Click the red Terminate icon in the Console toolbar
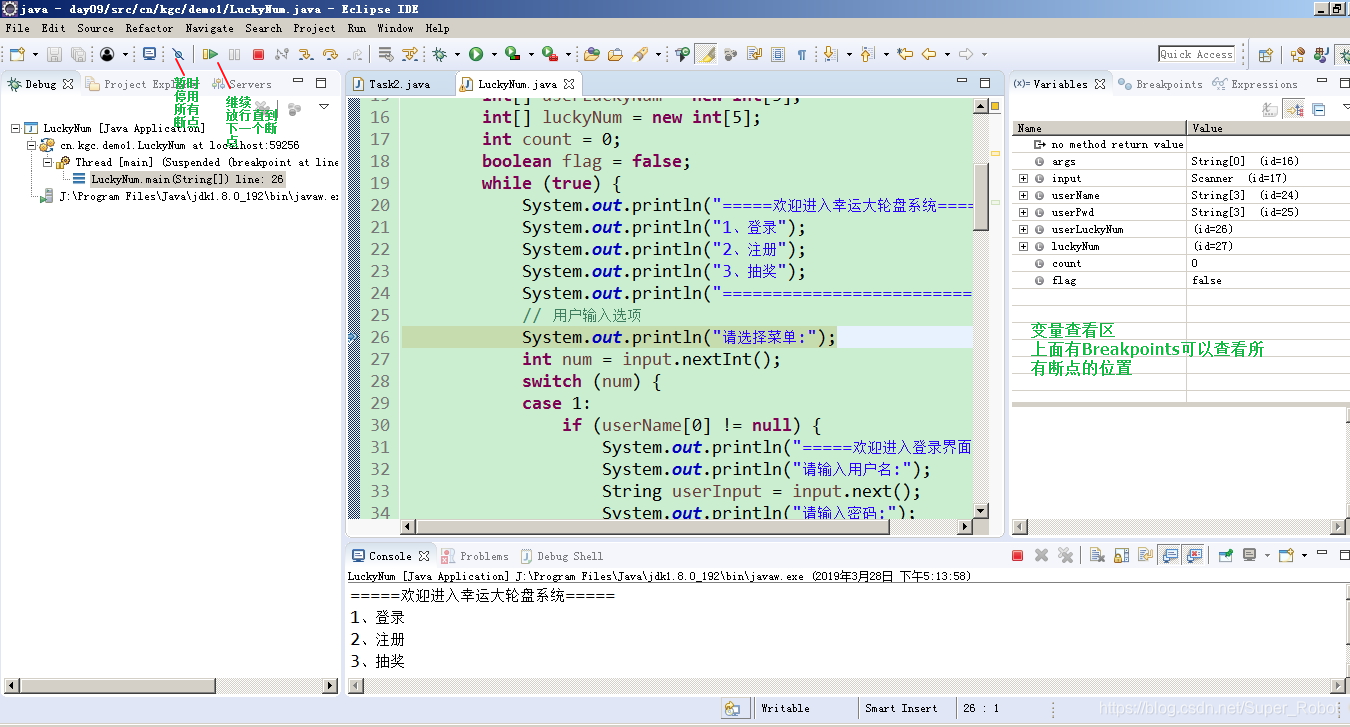Screen dimensions: 1350x727 1017,555
